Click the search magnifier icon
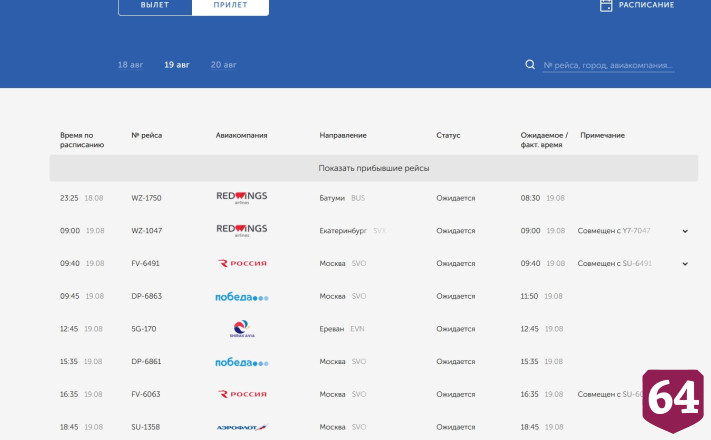This screenshot has height=440, width=711. point(530,65)
